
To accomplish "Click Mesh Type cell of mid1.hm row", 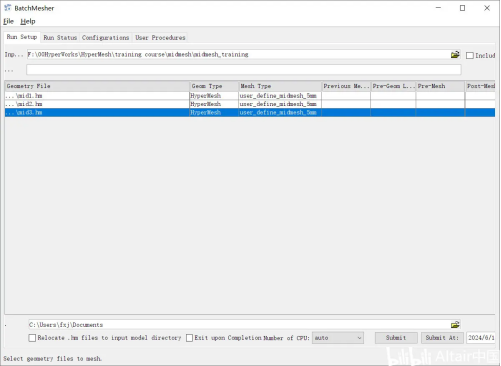I will click(280, 96).
